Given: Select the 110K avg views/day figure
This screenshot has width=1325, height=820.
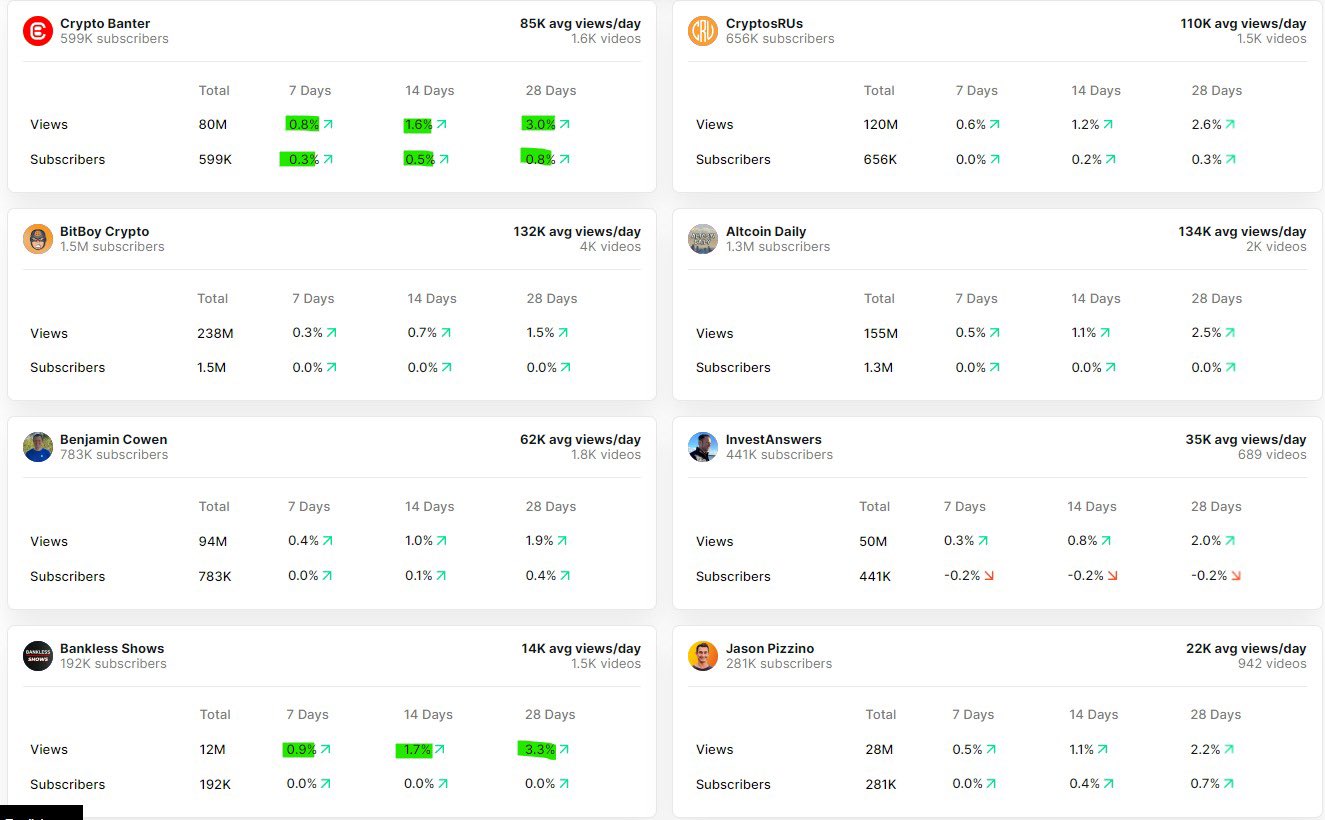Looking at the screenshot, I should tap(1243, 24).
